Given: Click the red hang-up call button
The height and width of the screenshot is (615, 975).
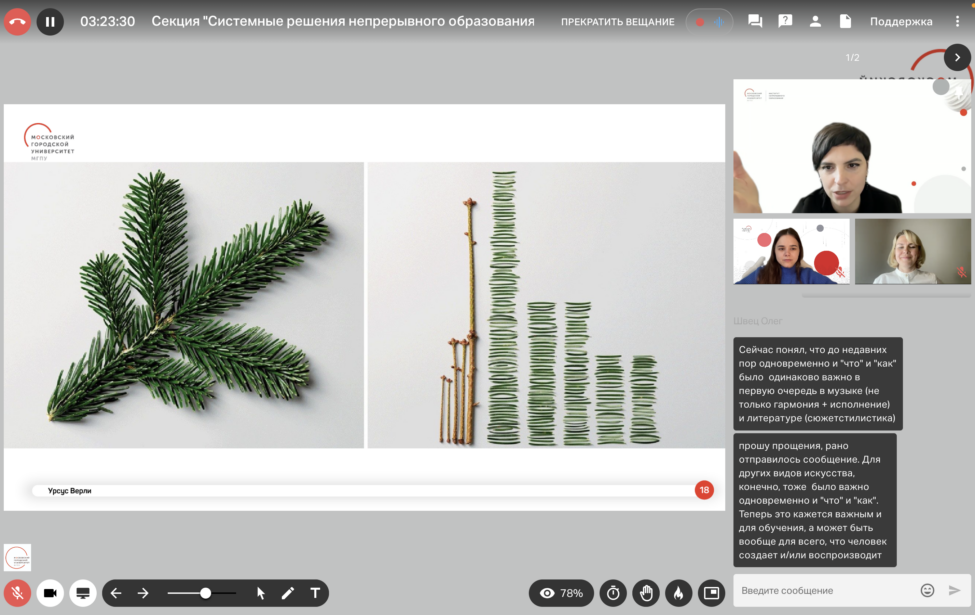Looking at the screenshot, I should (17, 21).
